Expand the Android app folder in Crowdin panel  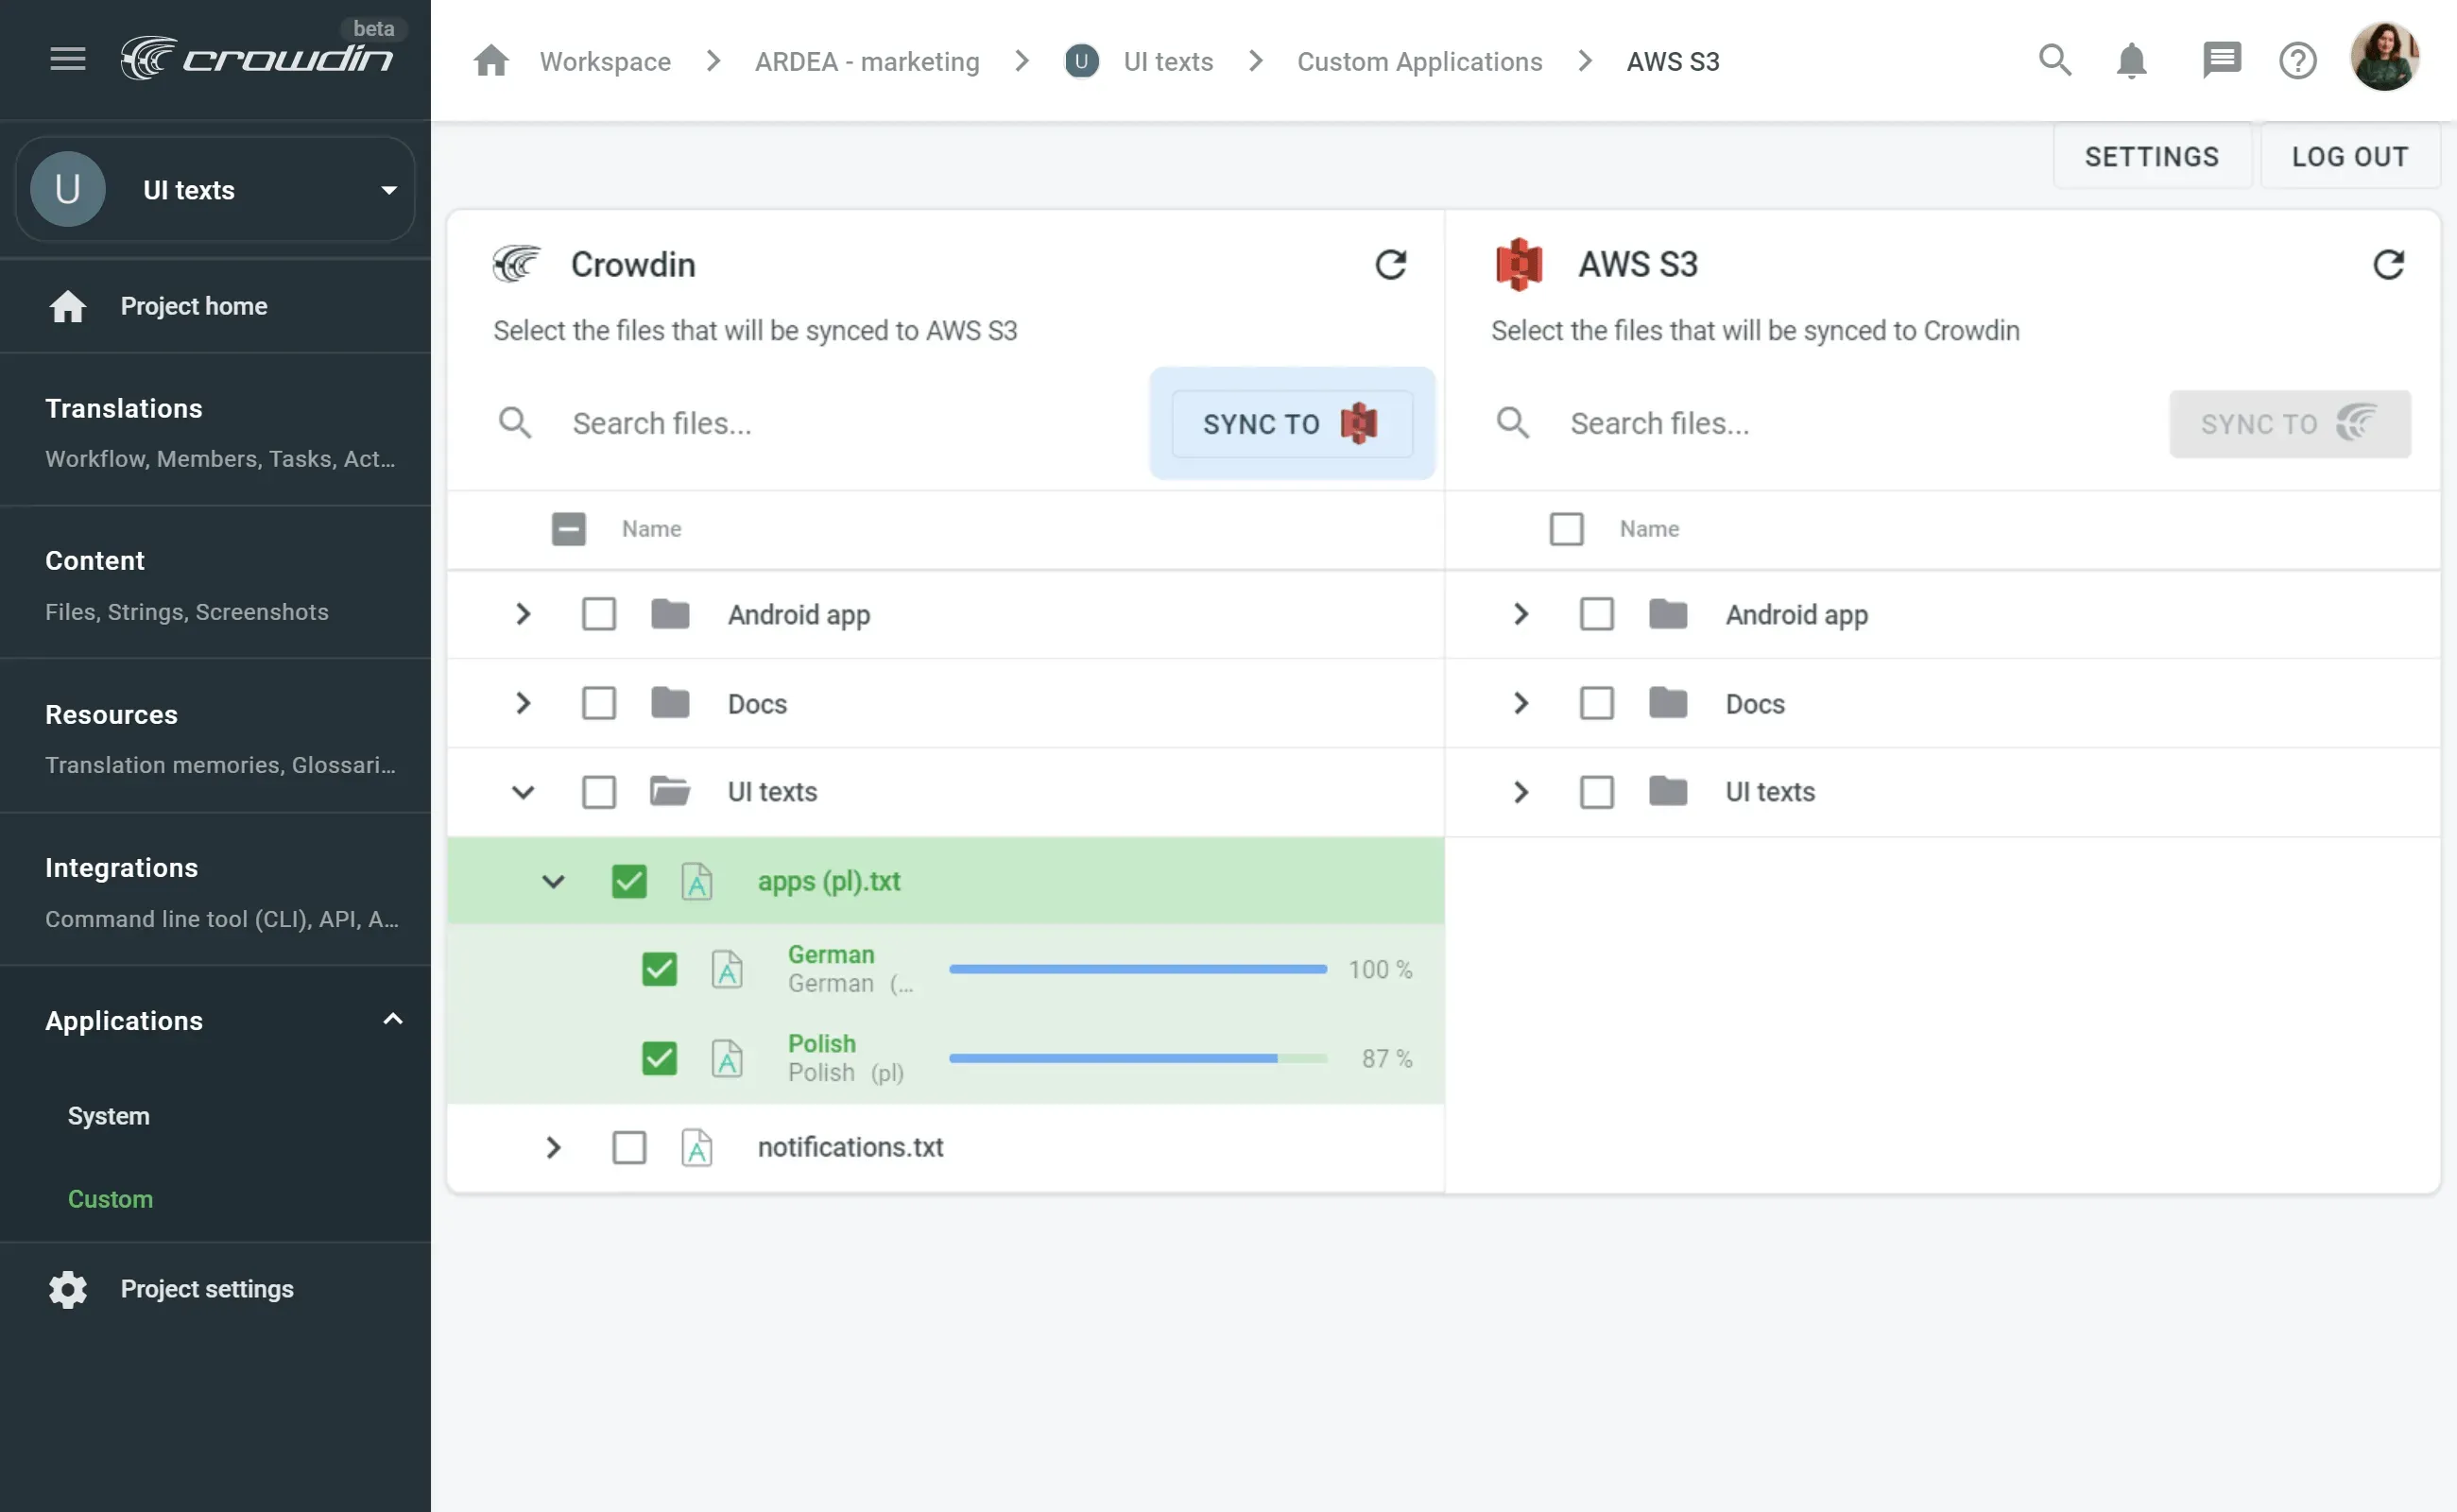521,614
